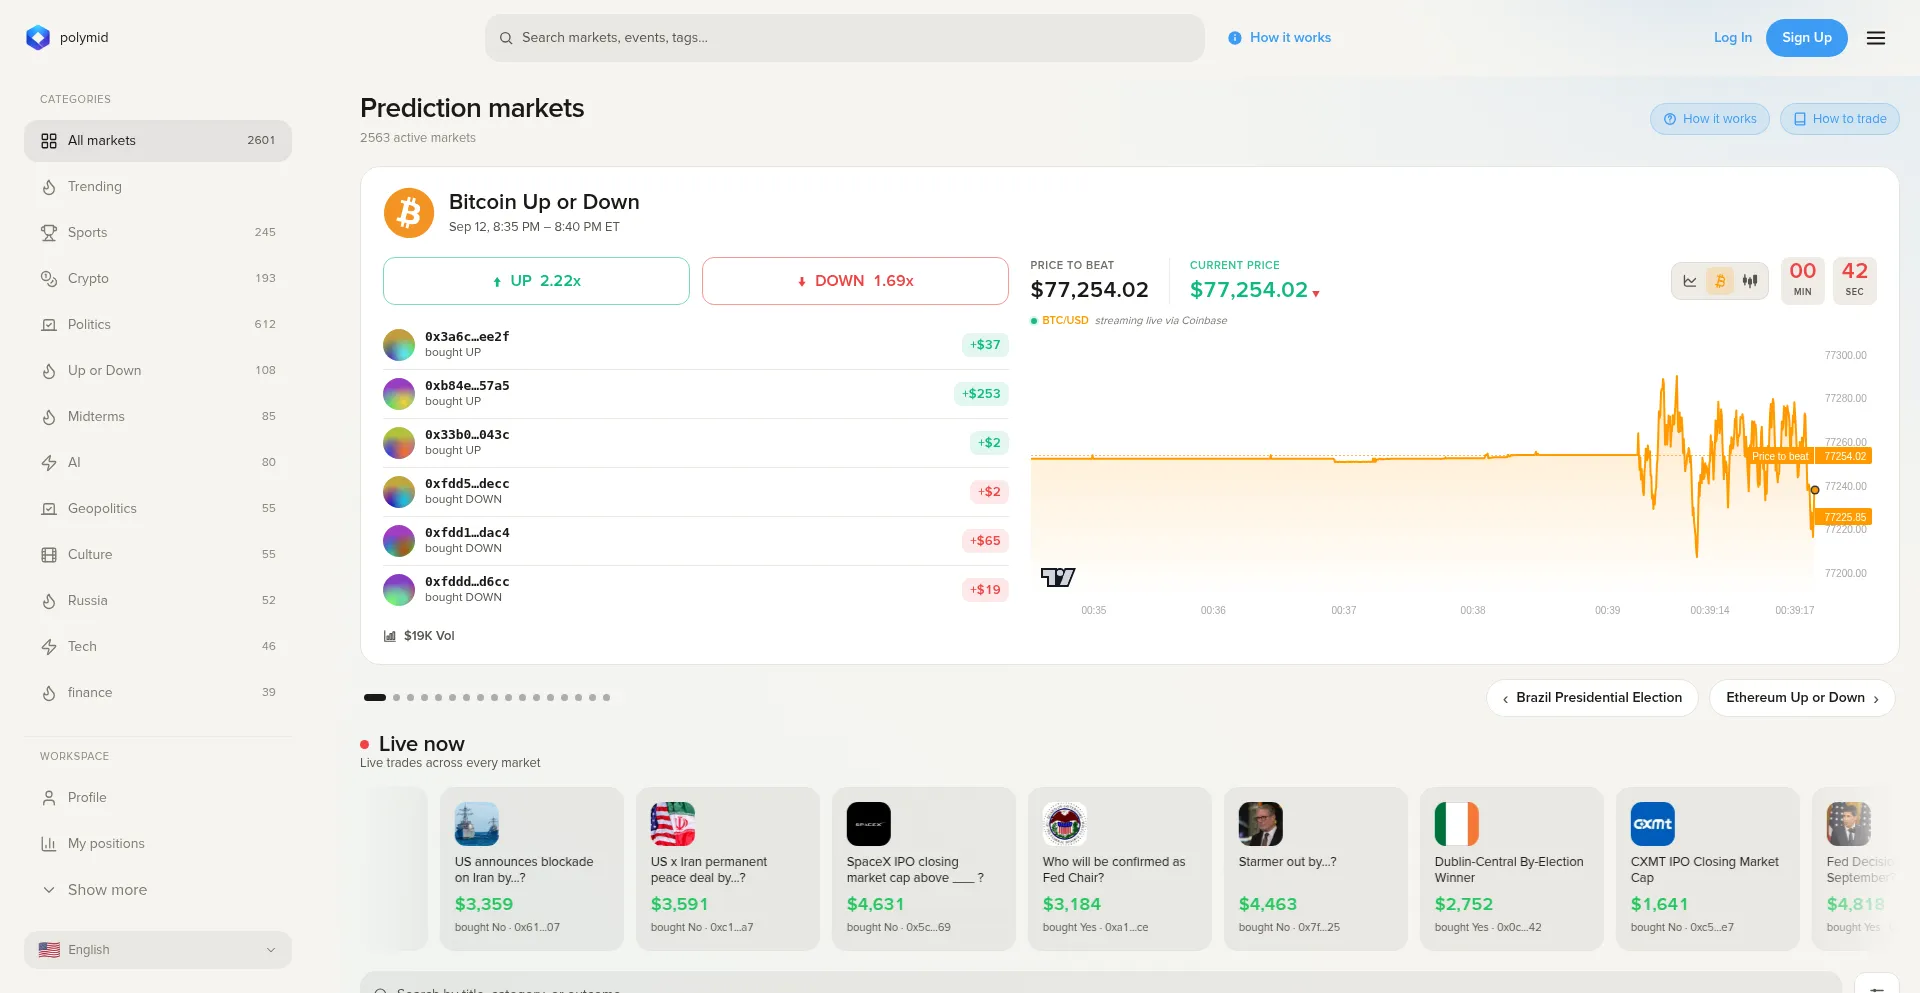Open the Politics category
Viewport: 1920px width, 993px height.
(x=158, y=325)
